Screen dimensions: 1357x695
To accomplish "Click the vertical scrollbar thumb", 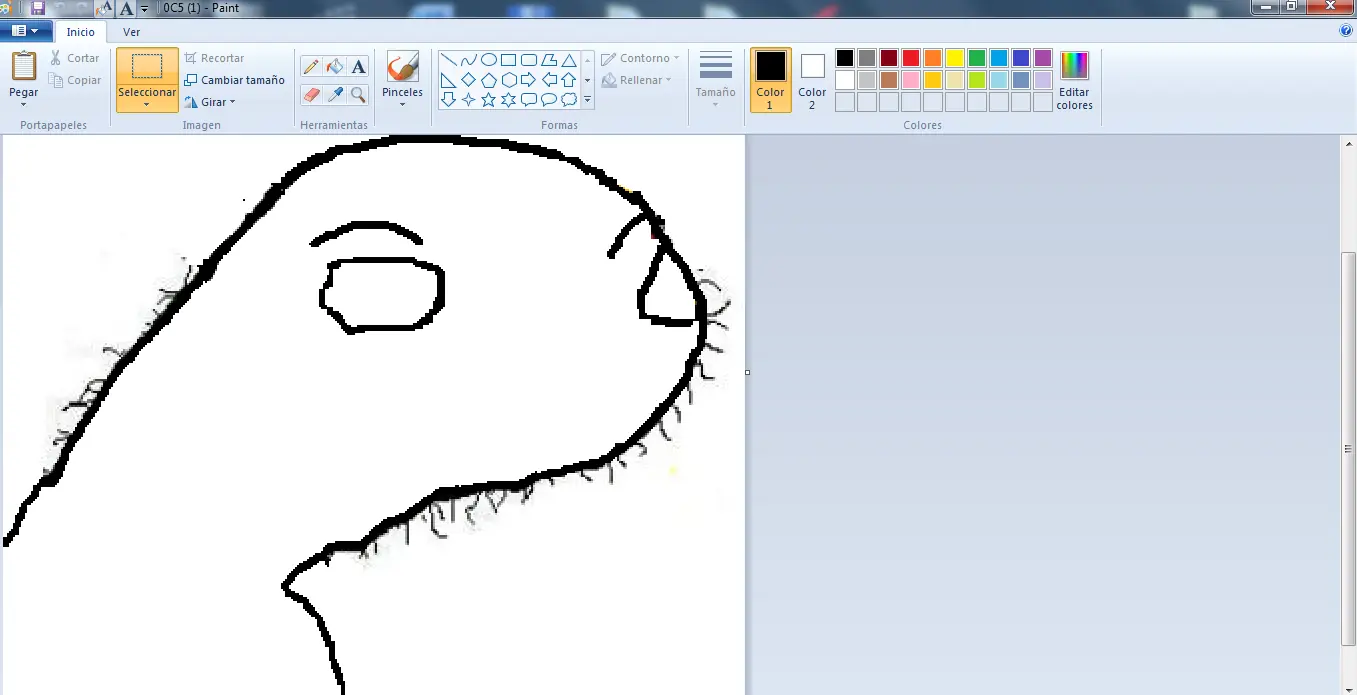I will [1349, 448].
